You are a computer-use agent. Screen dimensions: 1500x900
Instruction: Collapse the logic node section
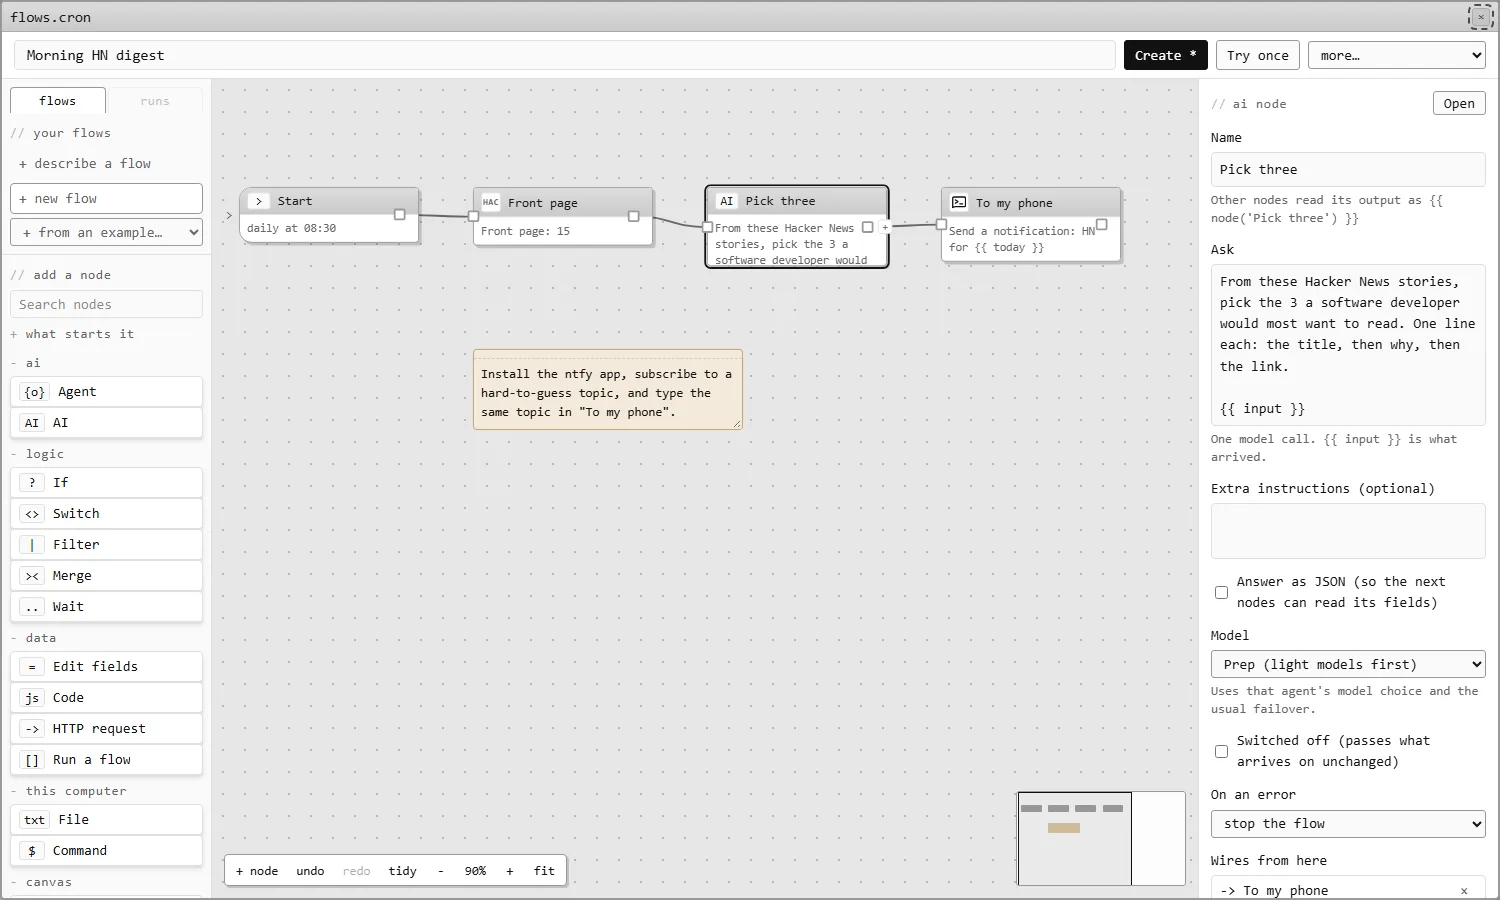click(x=38, y=454)
